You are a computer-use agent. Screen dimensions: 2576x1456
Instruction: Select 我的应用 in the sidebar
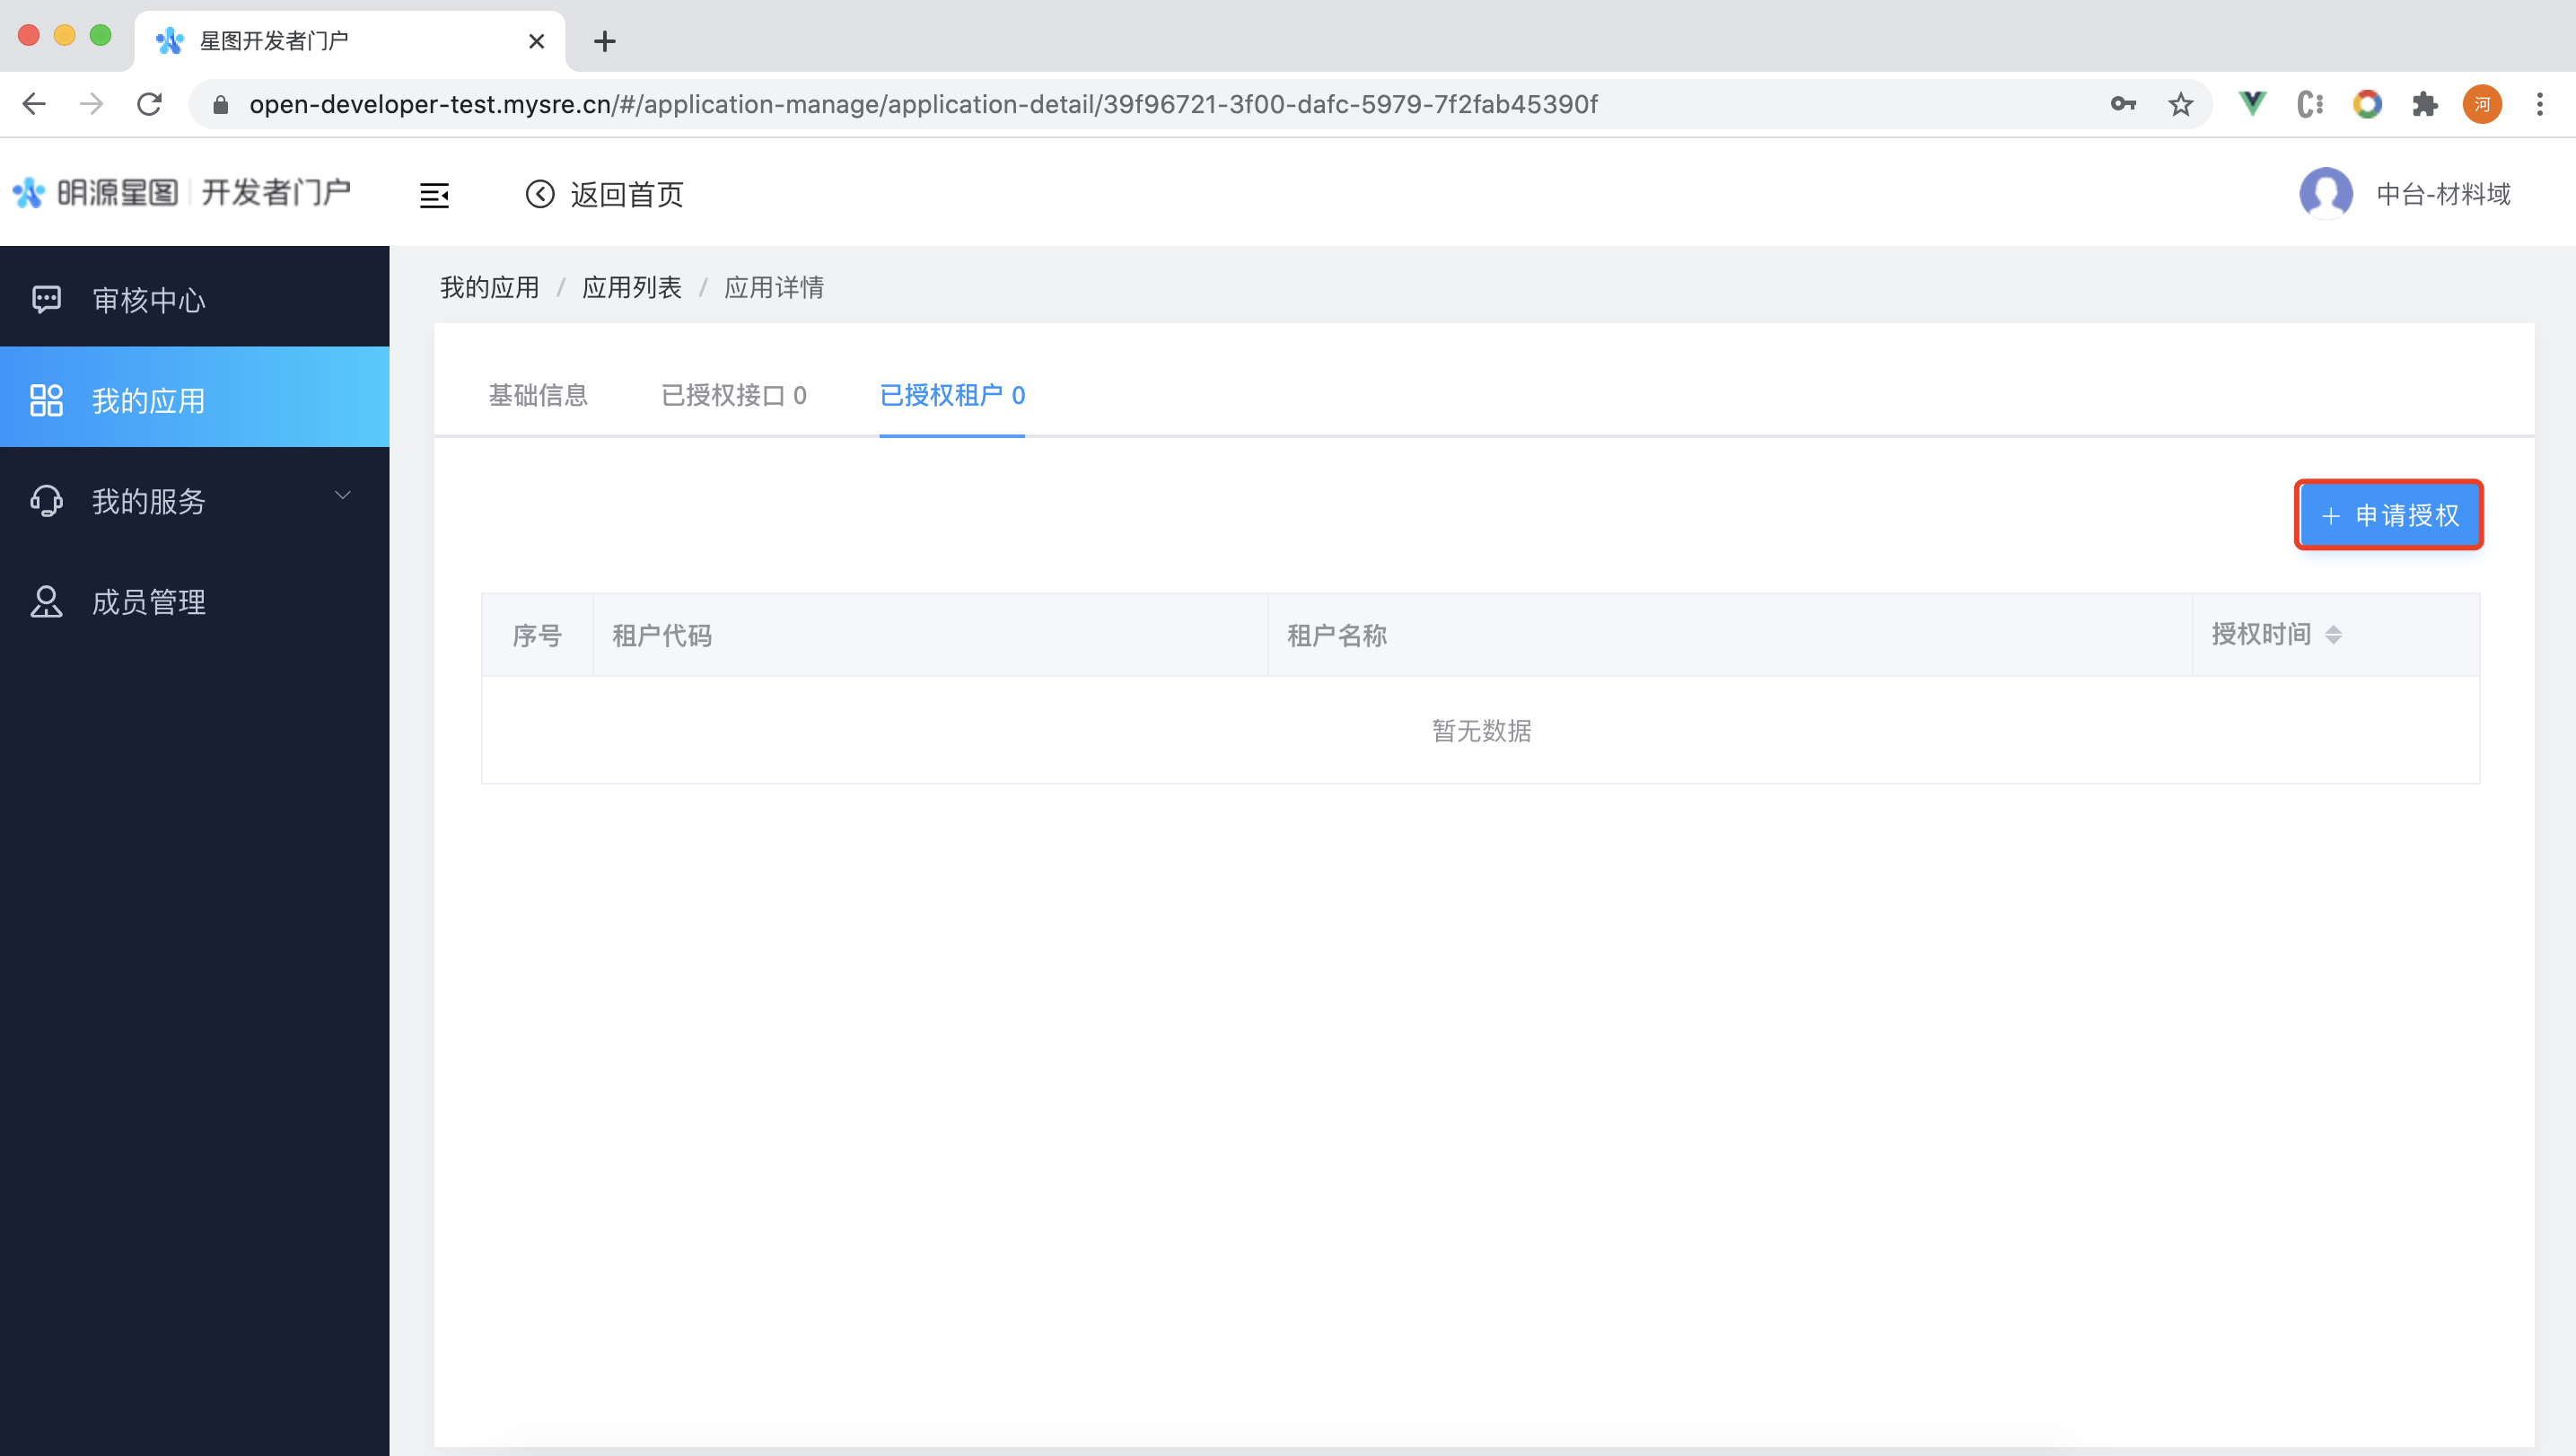point(148,400)
